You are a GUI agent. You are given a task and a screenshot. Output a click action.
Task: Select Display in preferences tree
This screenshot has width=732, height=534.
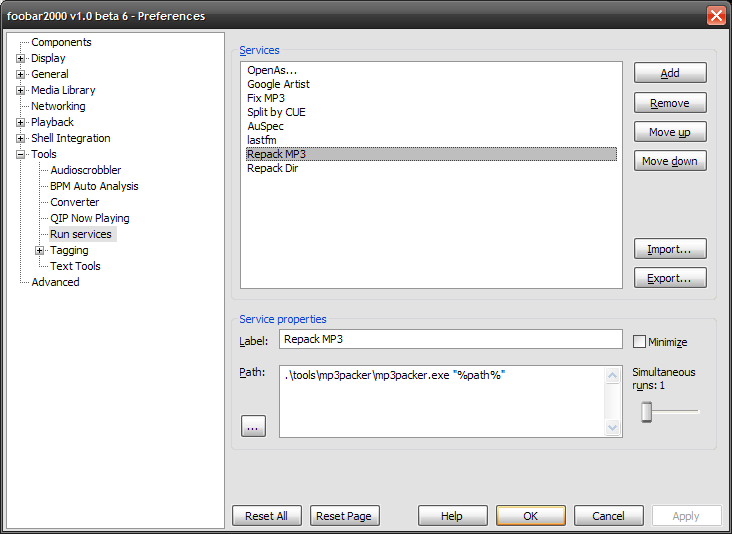pyautogui.click(x=48, y=58)
